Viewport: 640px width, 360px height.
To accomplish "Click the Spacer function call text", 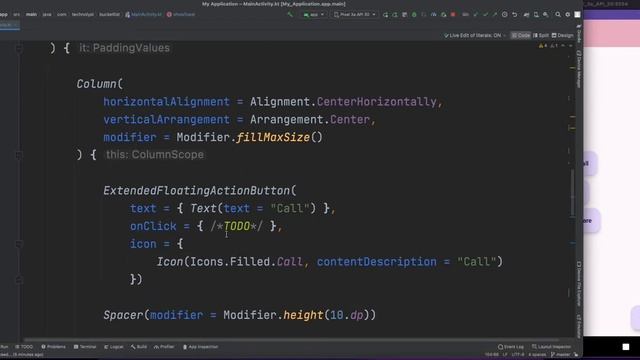I will [x=123, y=315].
